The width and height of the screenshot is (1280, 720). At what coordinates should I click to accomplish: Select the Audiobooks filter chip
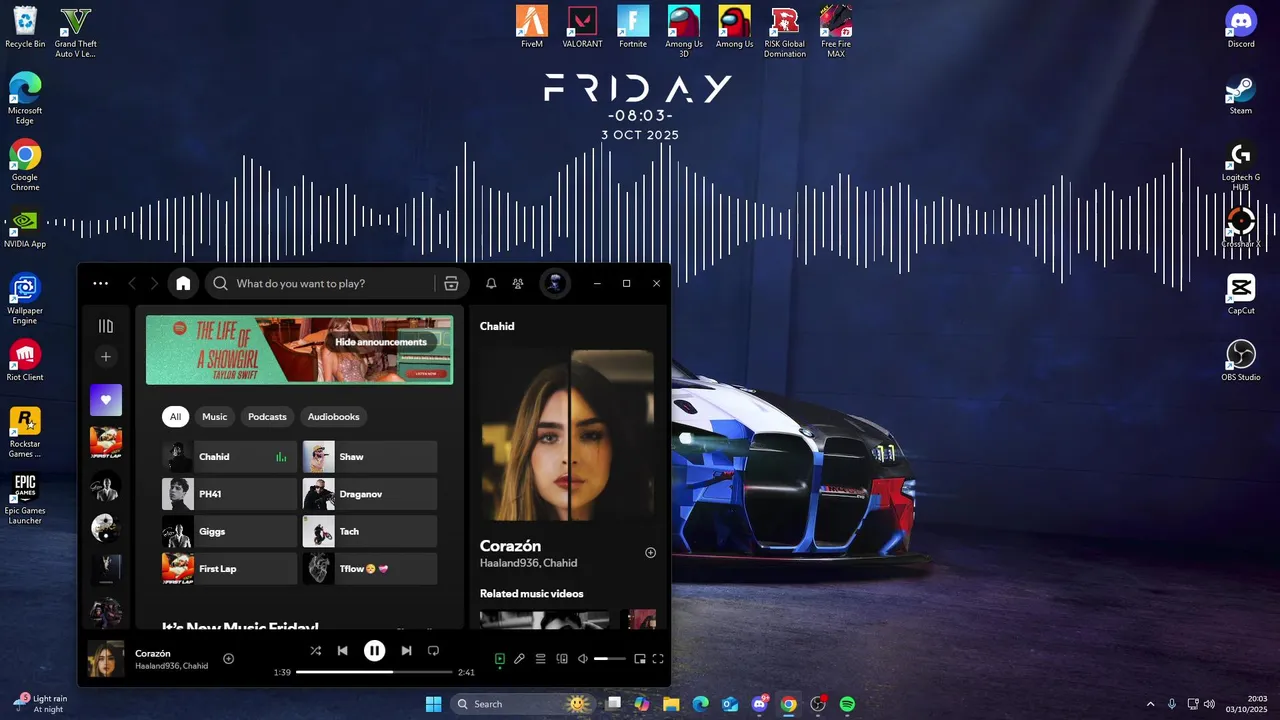coord(334,417)
